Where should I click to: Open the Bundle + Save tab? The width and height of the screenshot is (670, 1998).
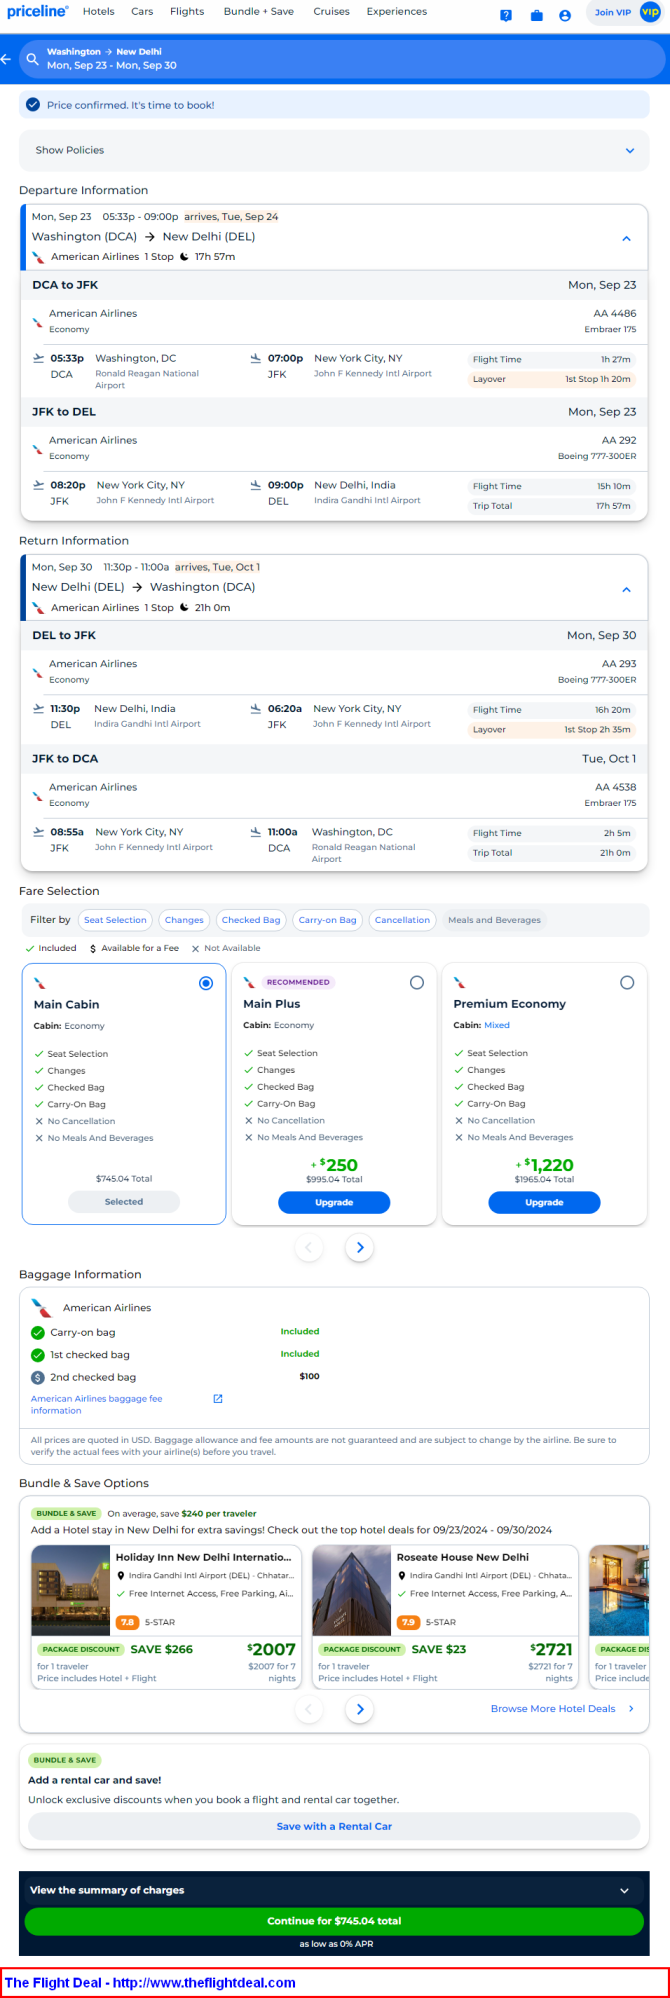(258, 12)
